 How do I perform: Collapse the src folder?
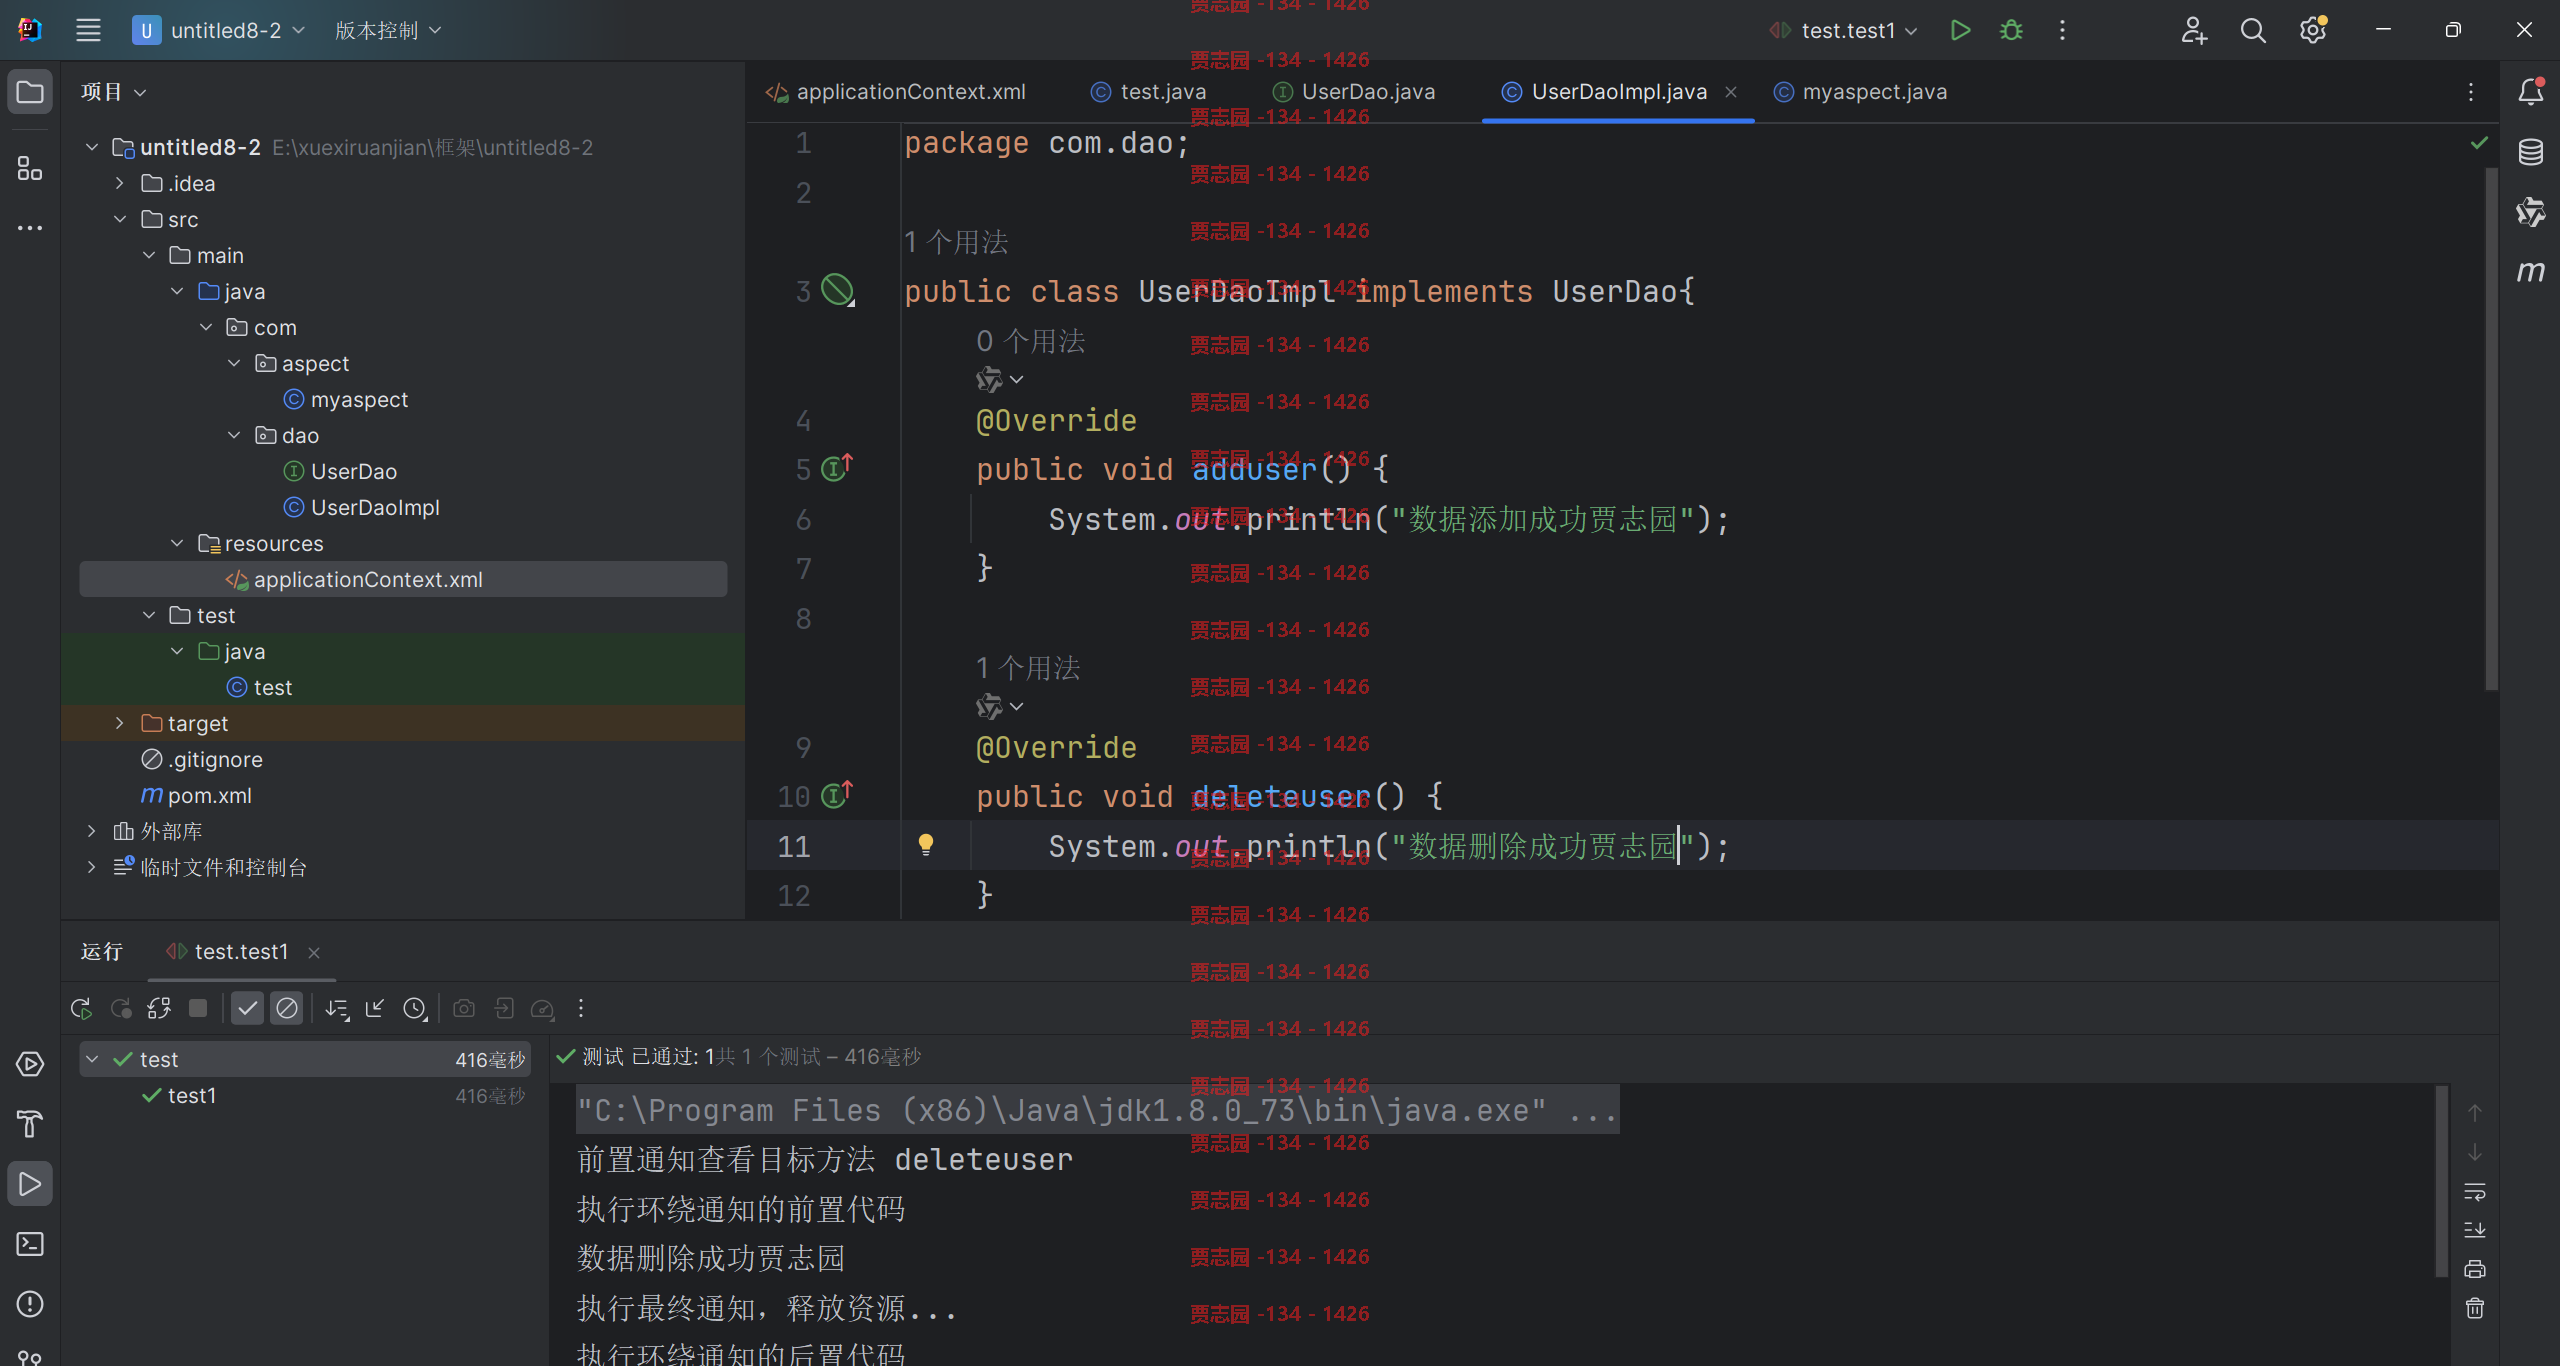(x=120, y=219)
